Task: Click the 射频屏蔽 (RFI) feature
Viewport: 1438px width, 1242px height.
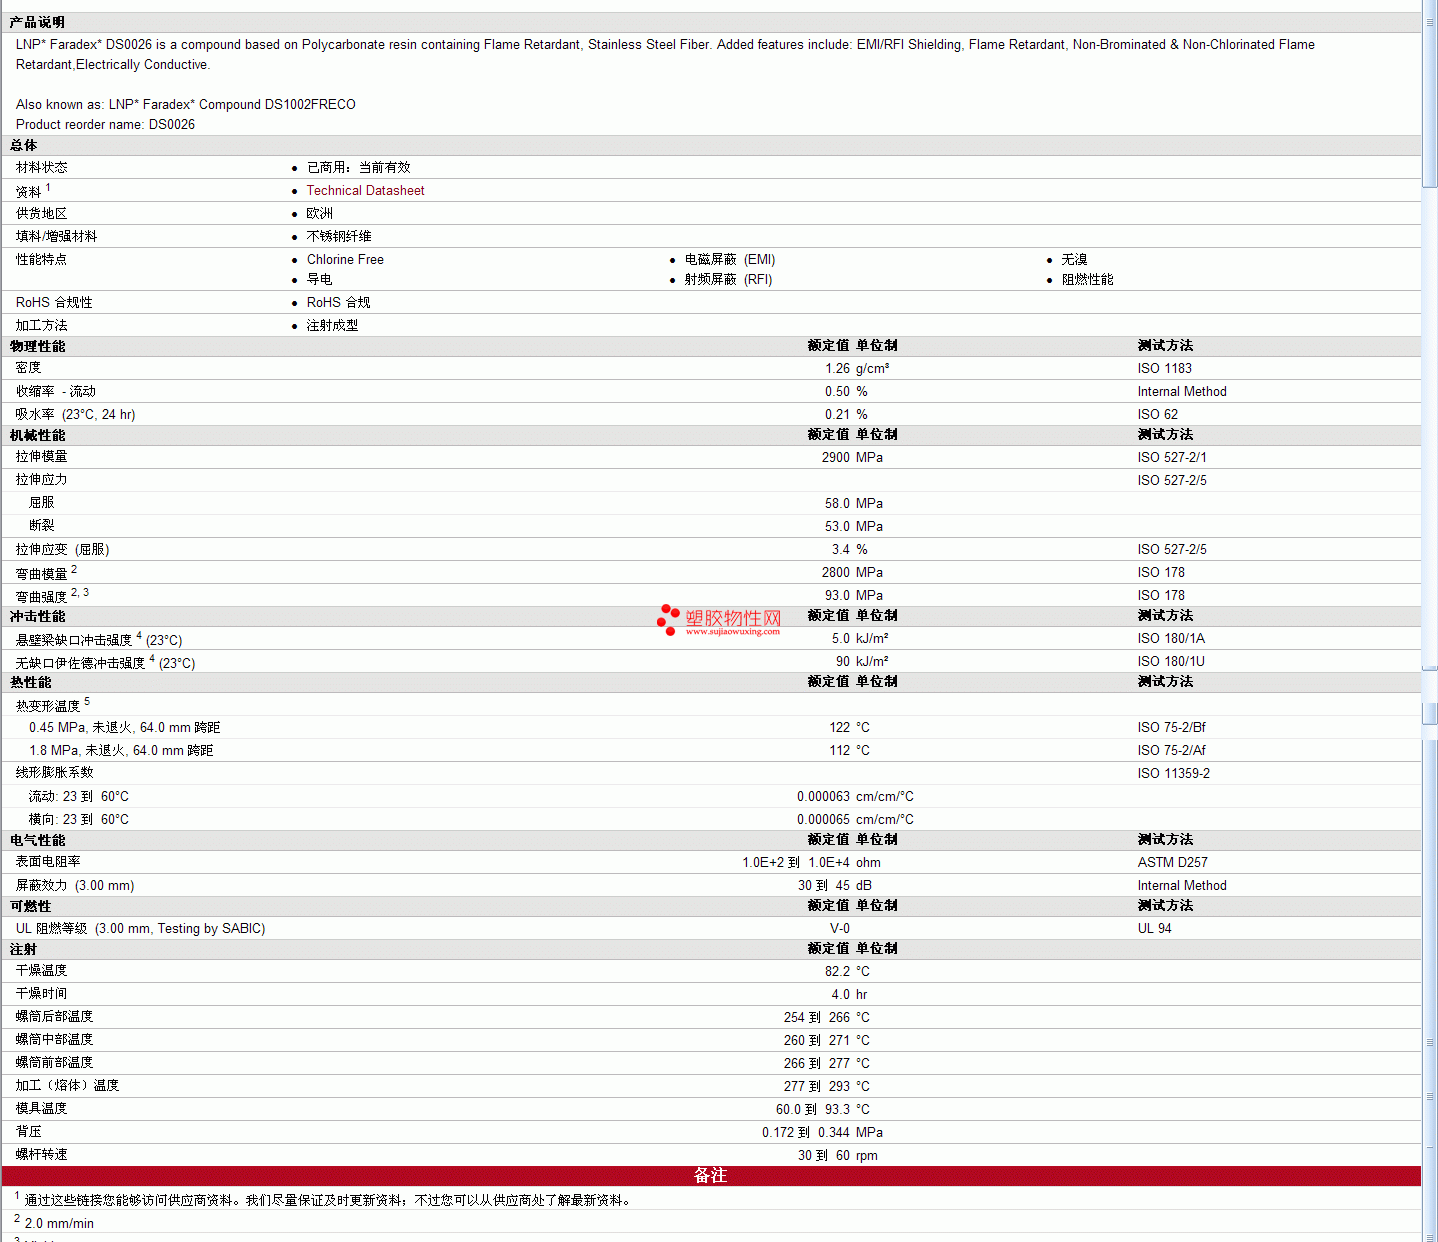Action: click(728, 279)
